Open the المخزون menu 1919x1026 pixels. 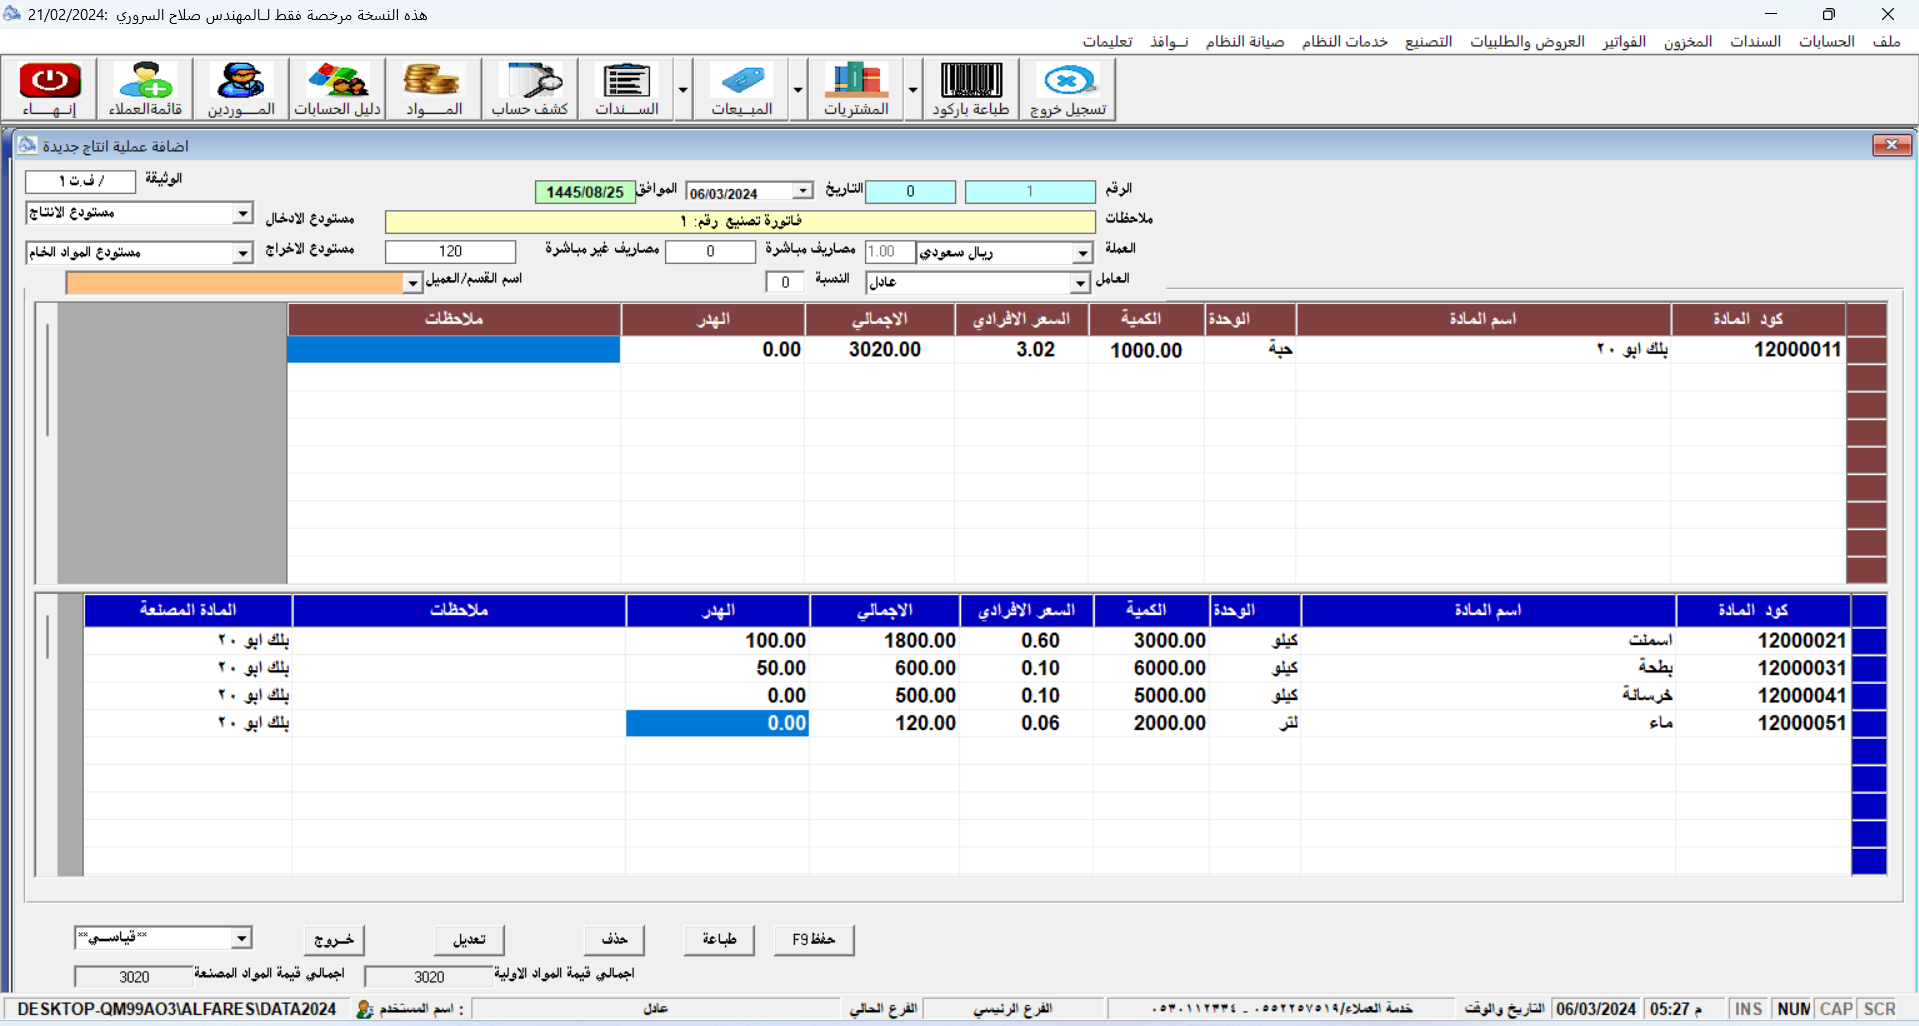tap(1688, 41)
